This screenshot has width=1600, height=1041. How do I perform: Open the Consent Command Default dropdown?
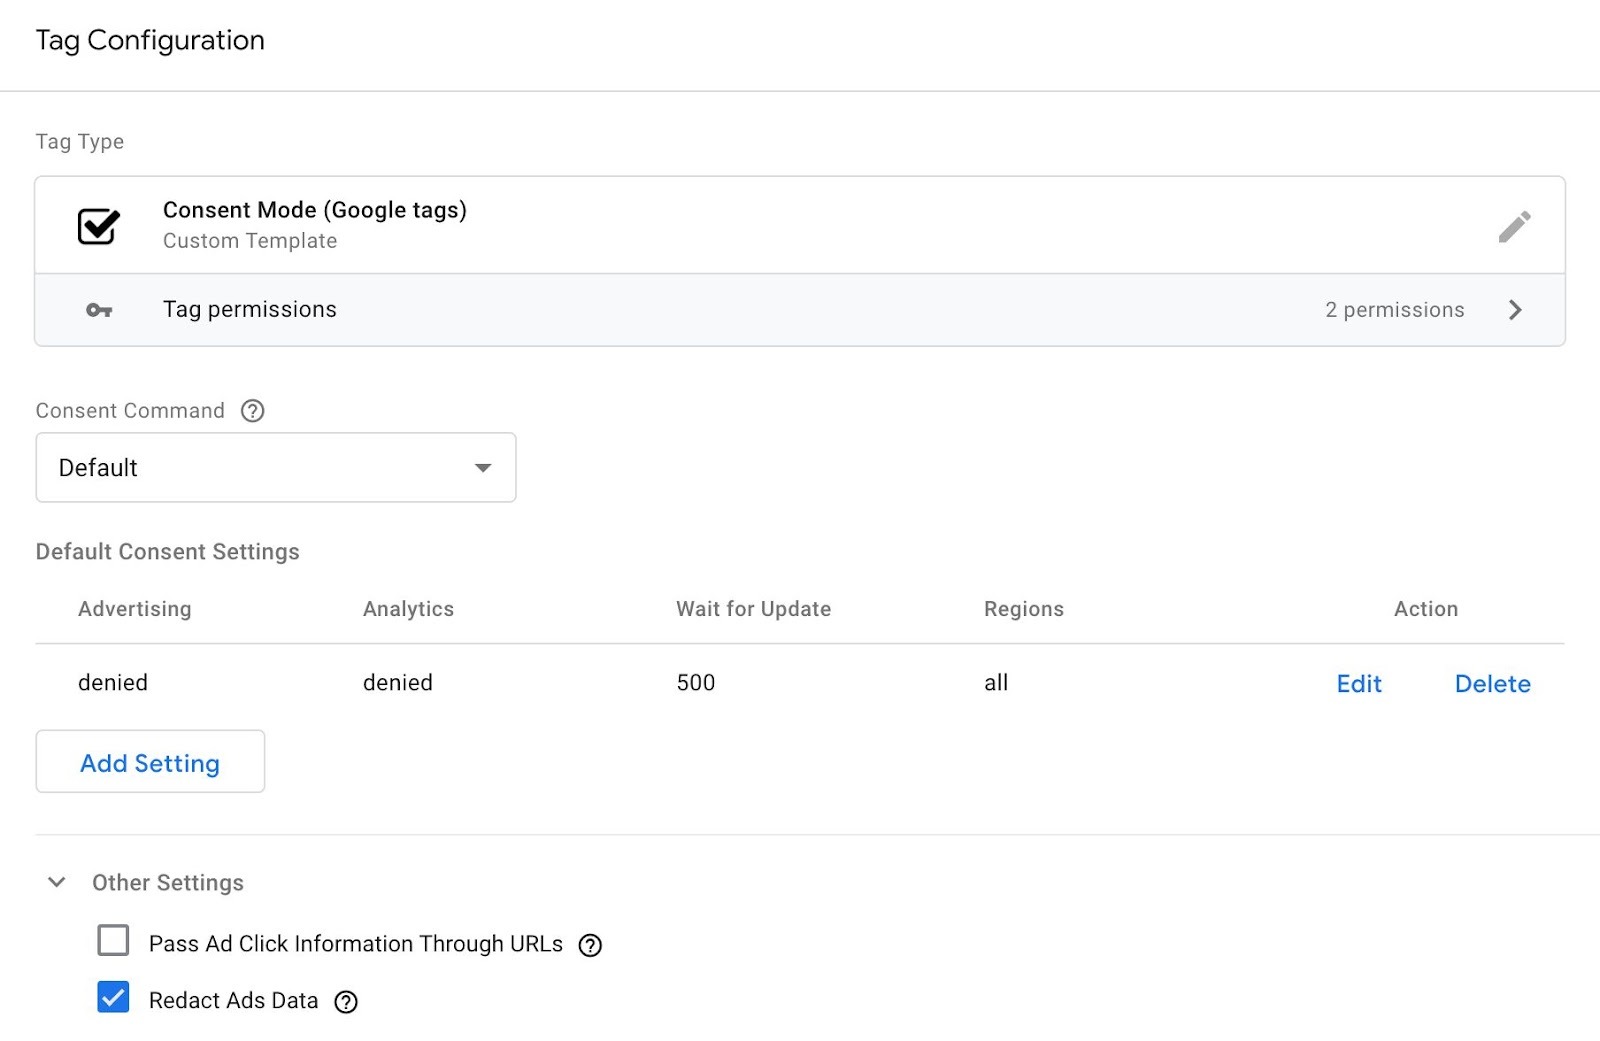click(276, 467)
